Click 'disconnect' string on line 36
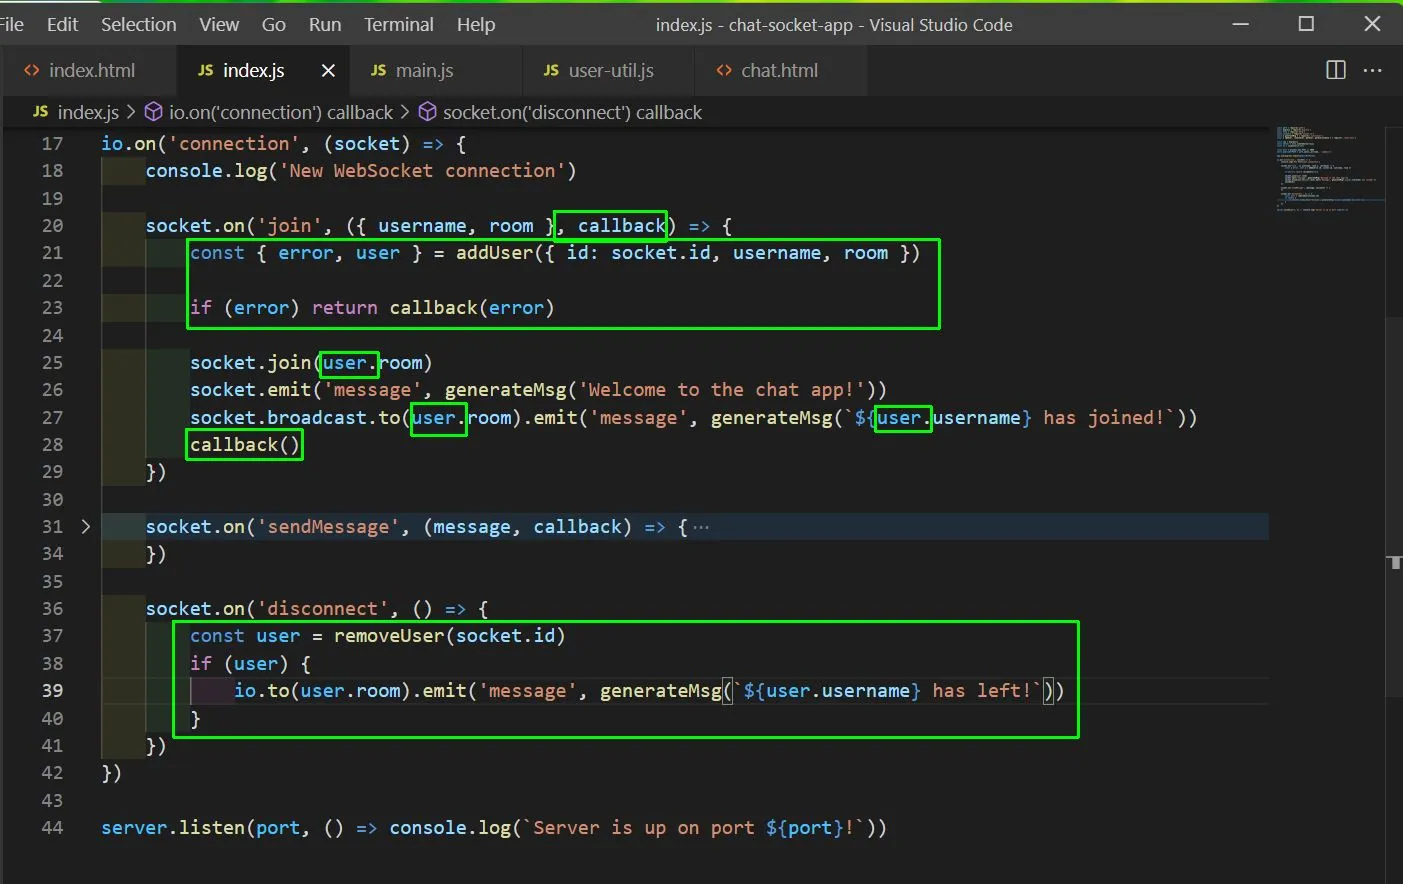This screenshot has height=884, width=1403. click(322, 608)
